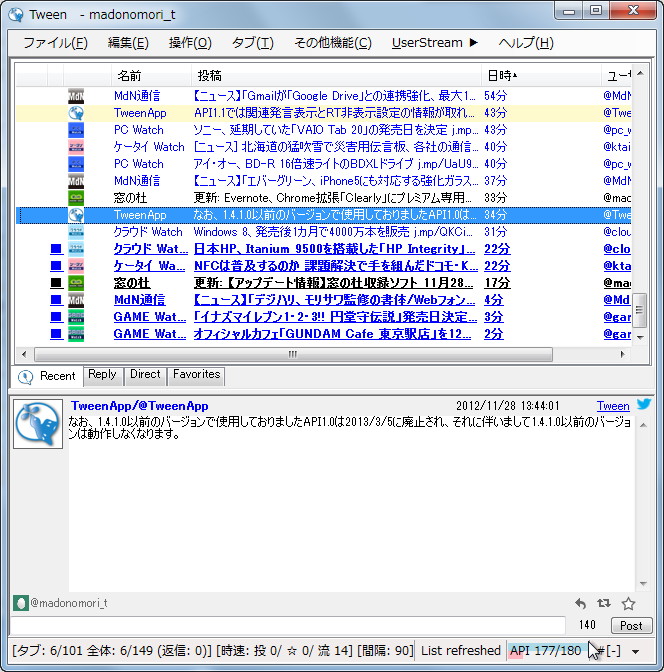
Task: Click the horizontal scroll right arrow
Action: point(622,354)
